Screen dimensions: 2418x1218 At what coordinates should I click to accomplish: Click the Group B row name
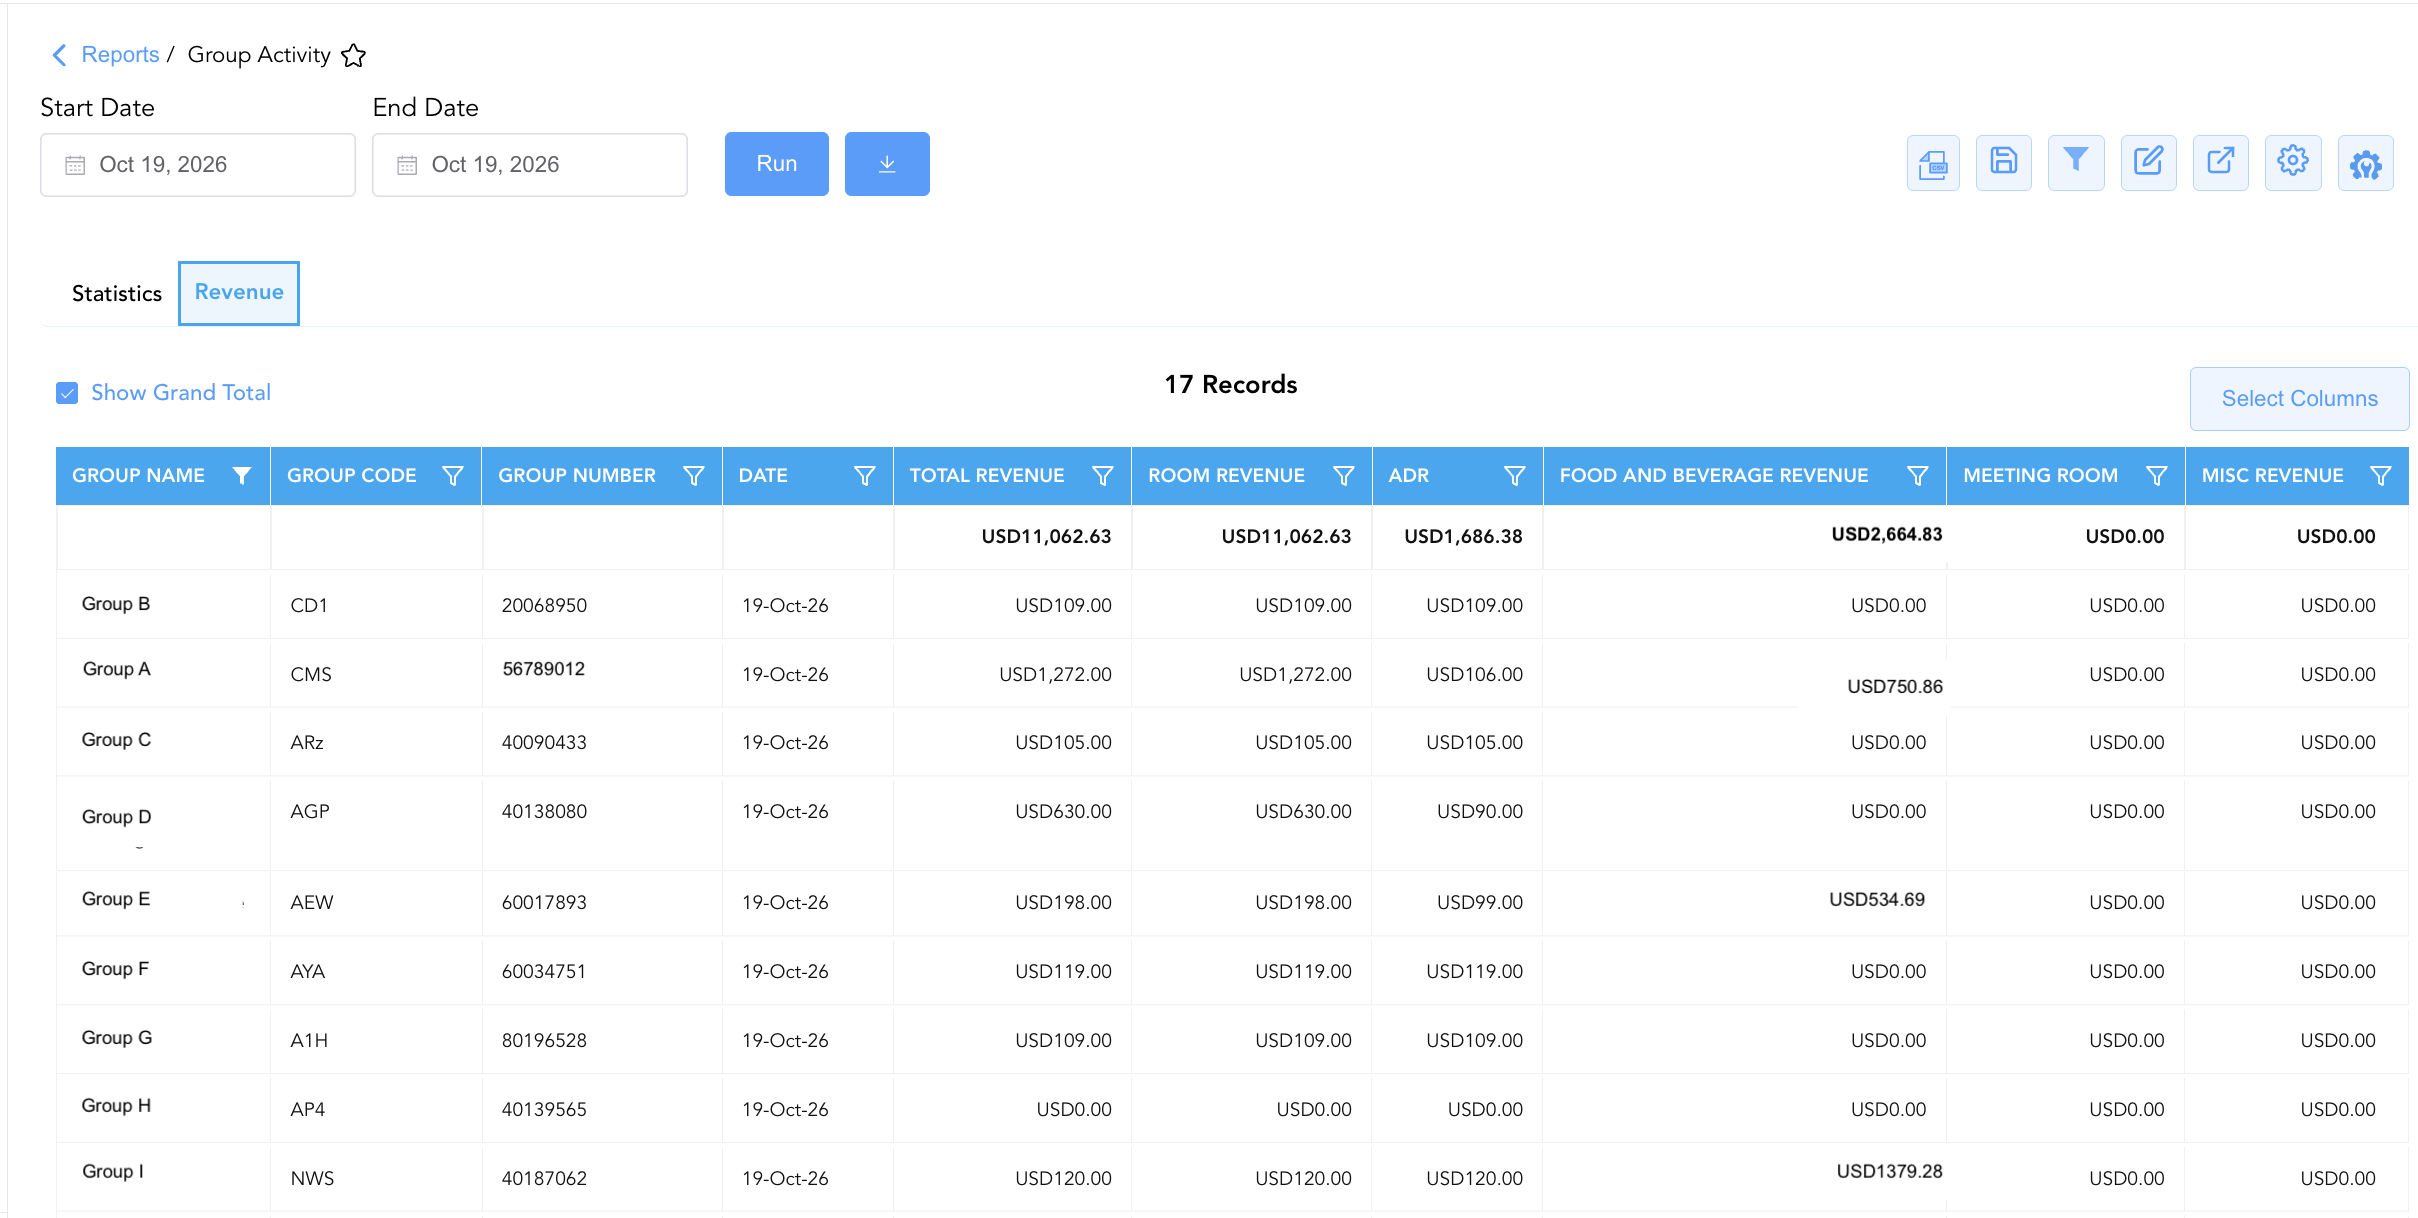tap(116, 604)
